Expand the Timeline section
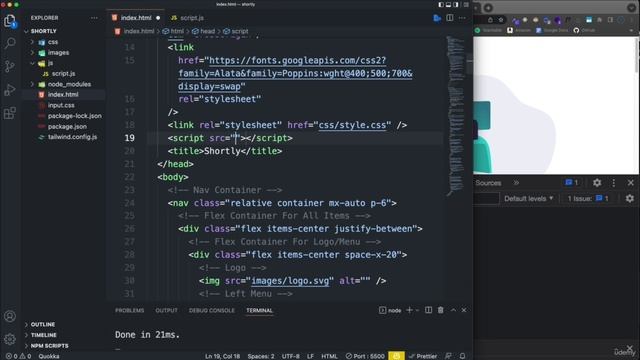640x360 pixels. (44, 335)
